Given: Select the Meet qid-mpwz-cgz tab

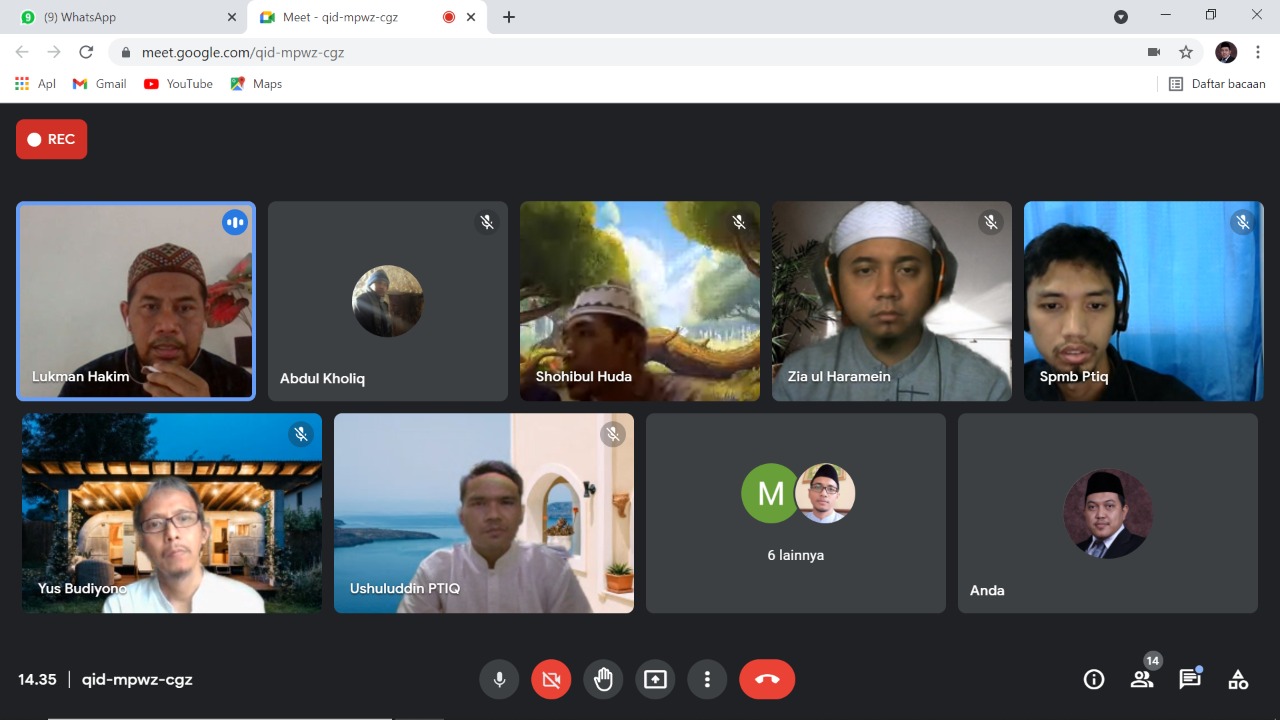Looking at the screenshot, I should click(x=365, y=17).
